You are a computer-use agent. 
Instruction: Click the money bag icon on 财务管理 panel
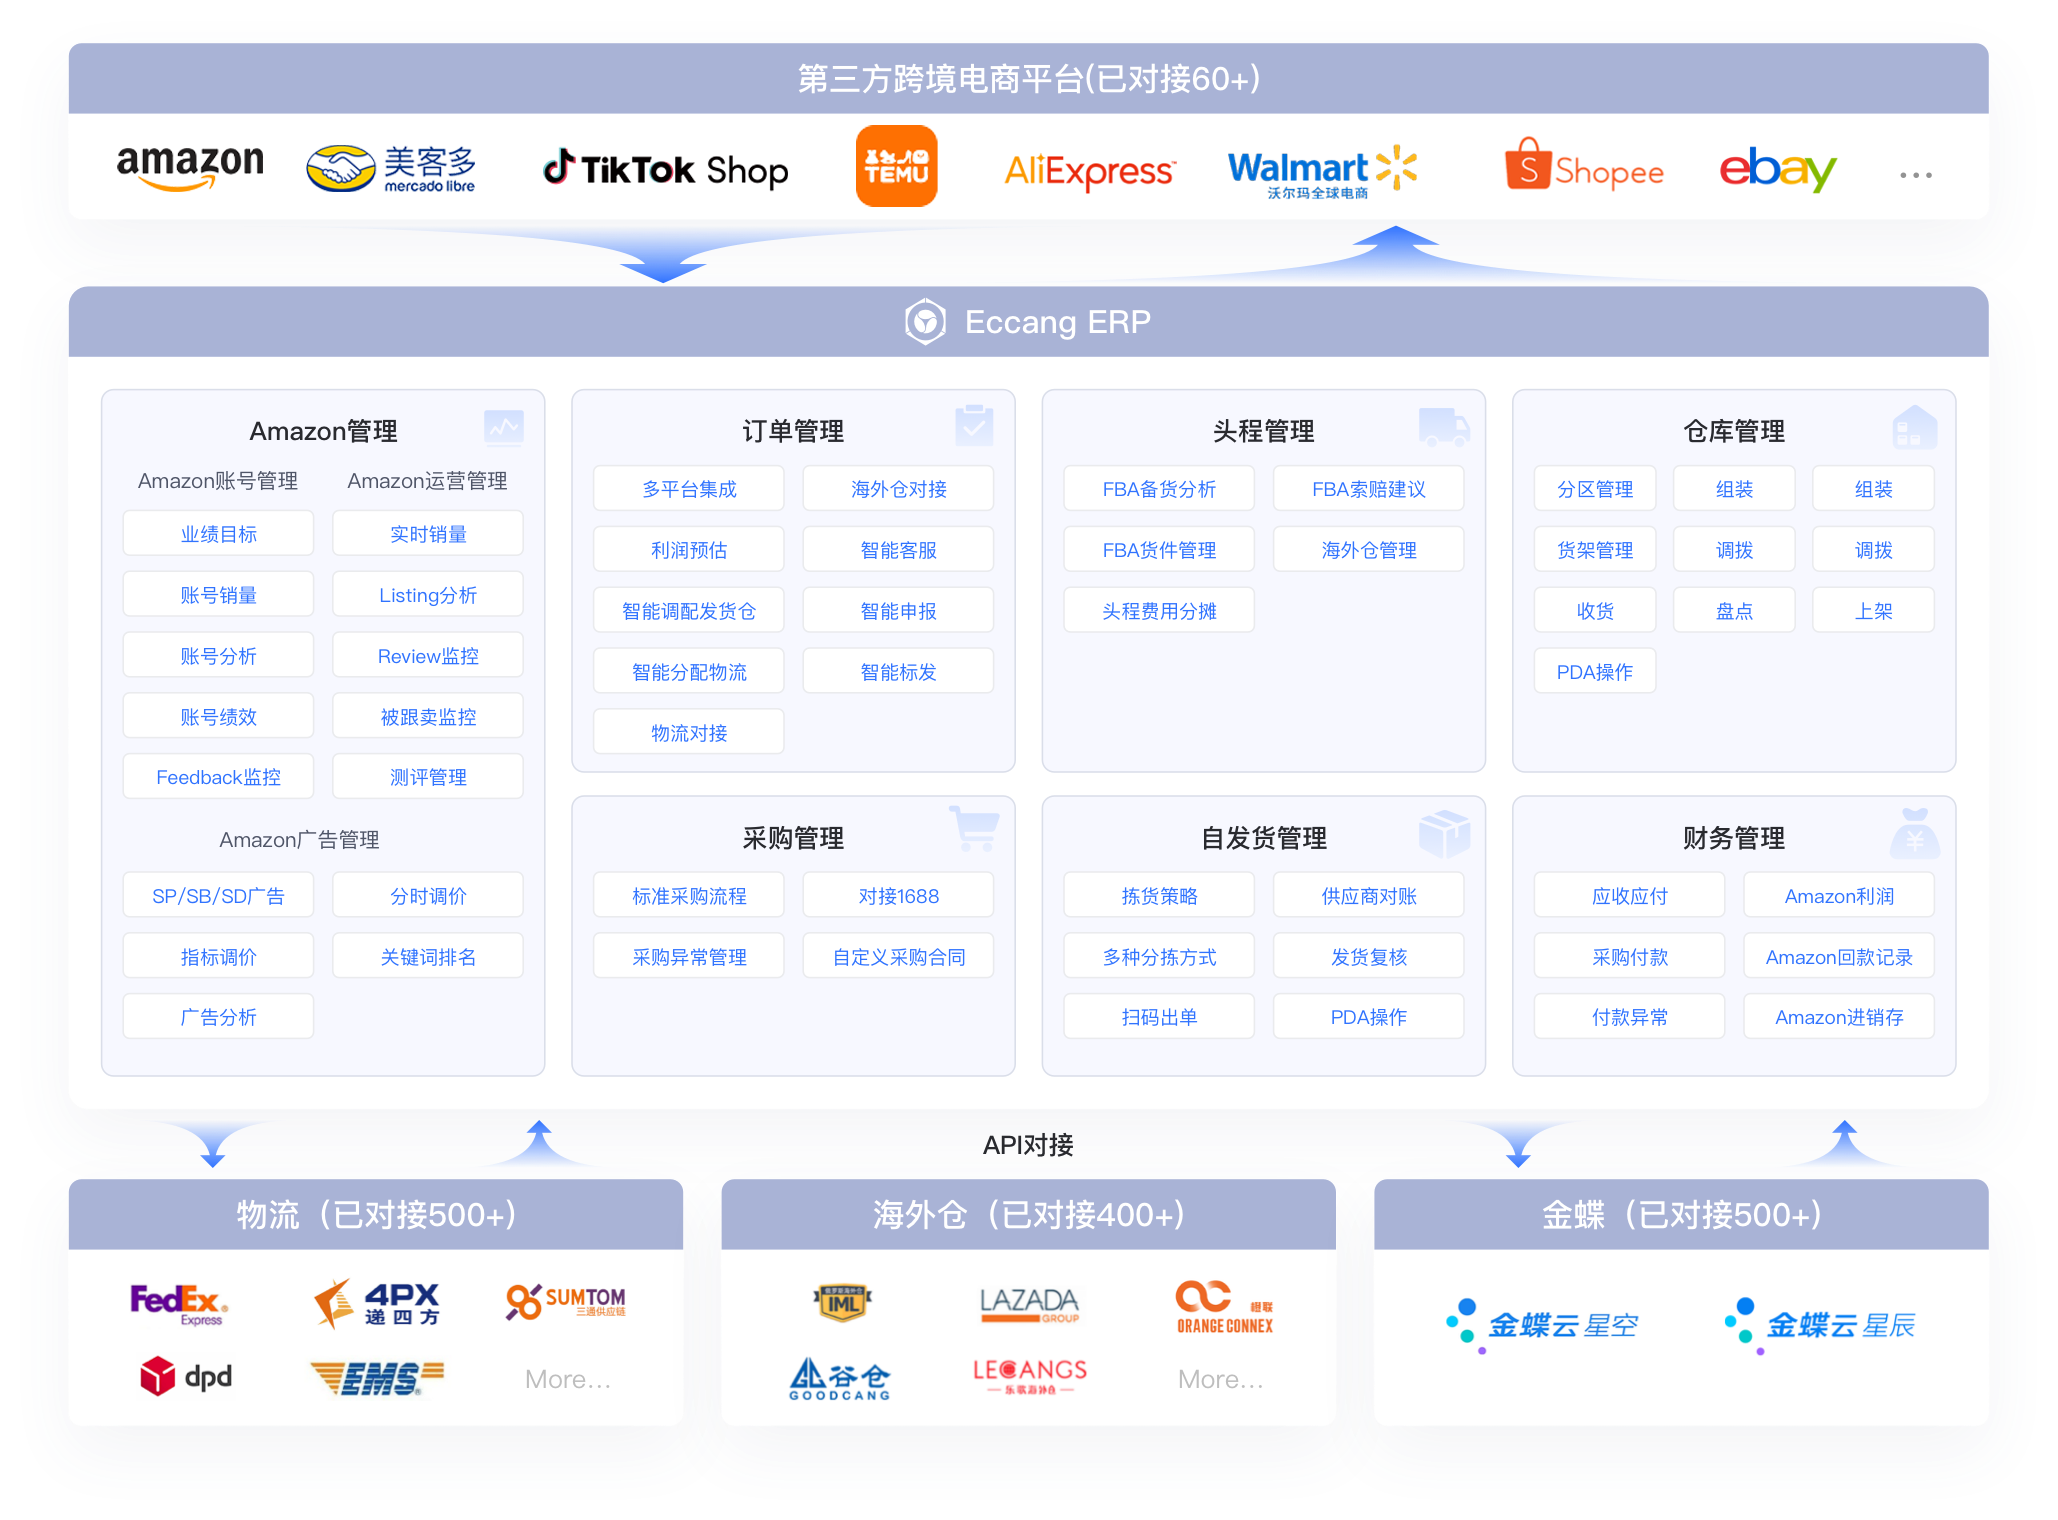click(1914, 833)
